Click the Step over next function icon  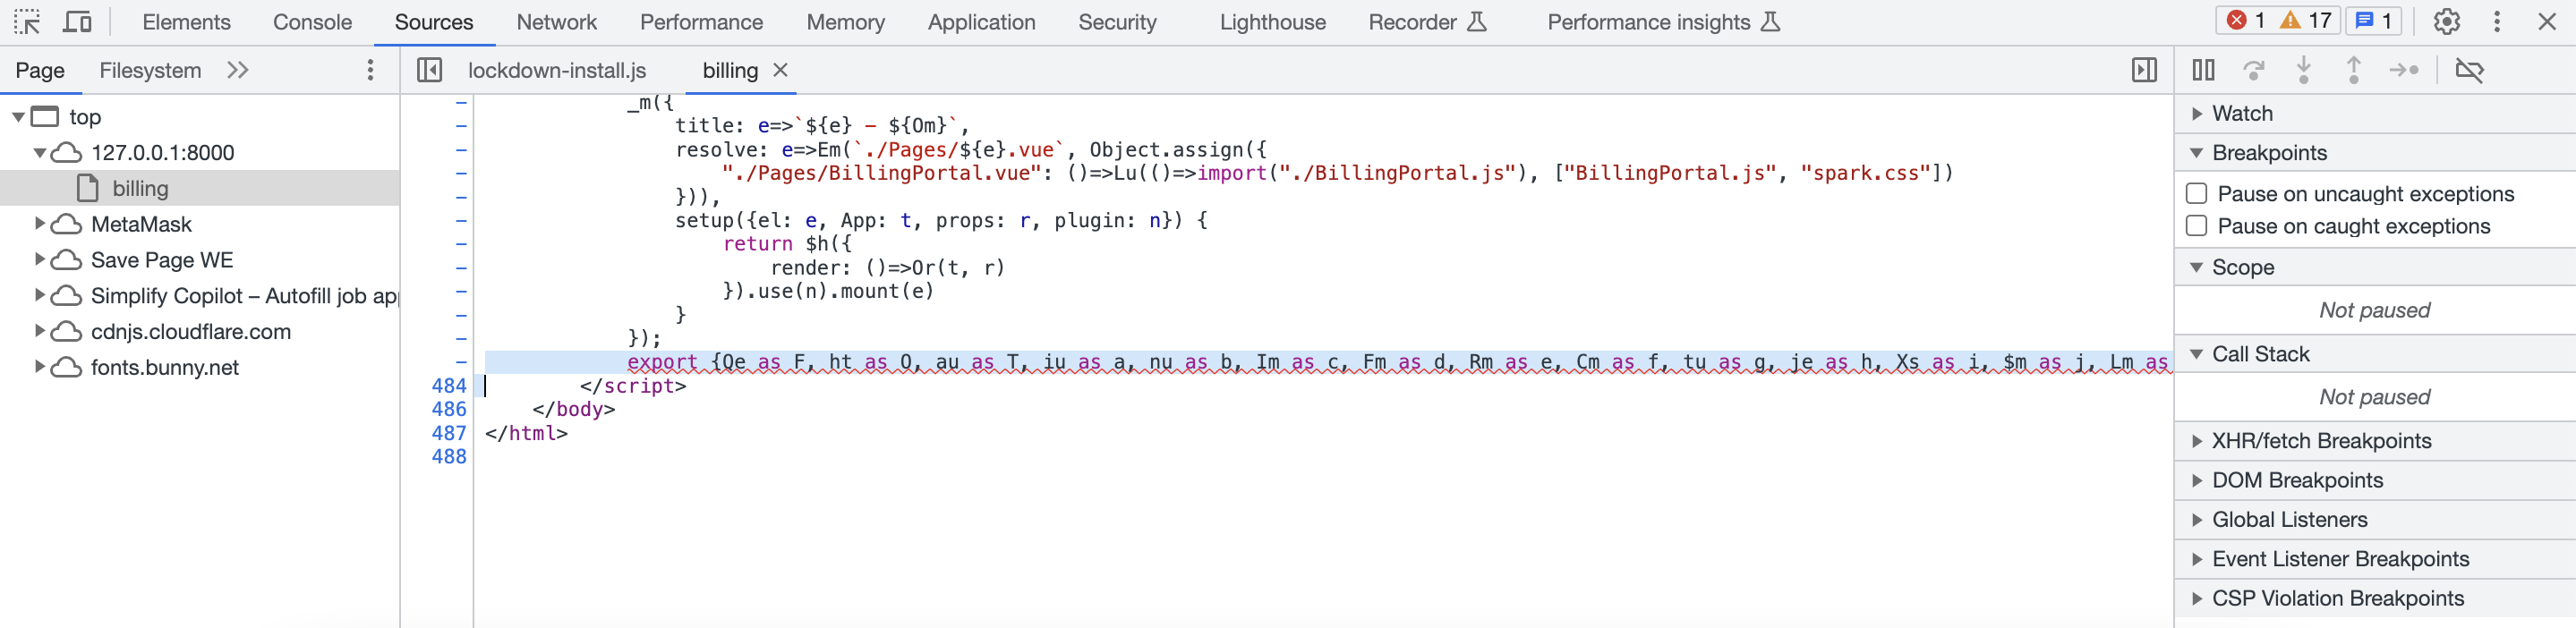[x=2253, y=70]
